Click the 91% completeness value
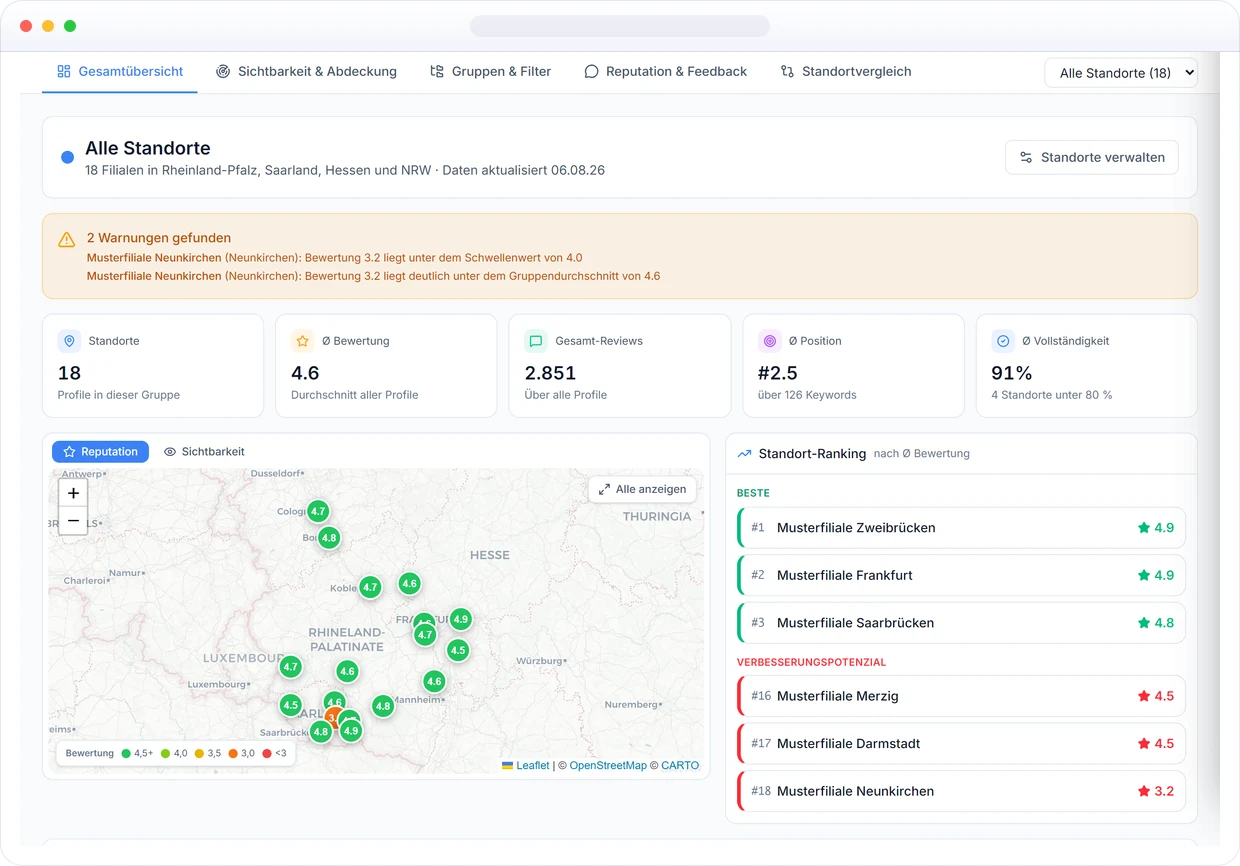 click(1011, 373)
